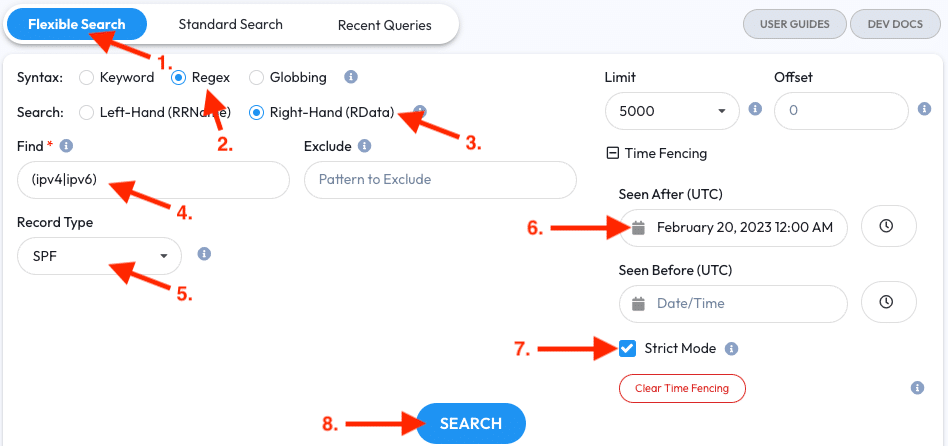Click the info icon next to Strict Mode

[732, 349]
